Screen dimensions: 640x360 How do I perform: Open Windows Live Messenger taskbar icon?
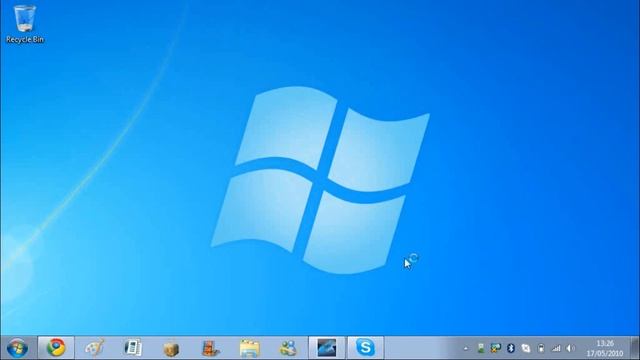[x=288, y=348]
